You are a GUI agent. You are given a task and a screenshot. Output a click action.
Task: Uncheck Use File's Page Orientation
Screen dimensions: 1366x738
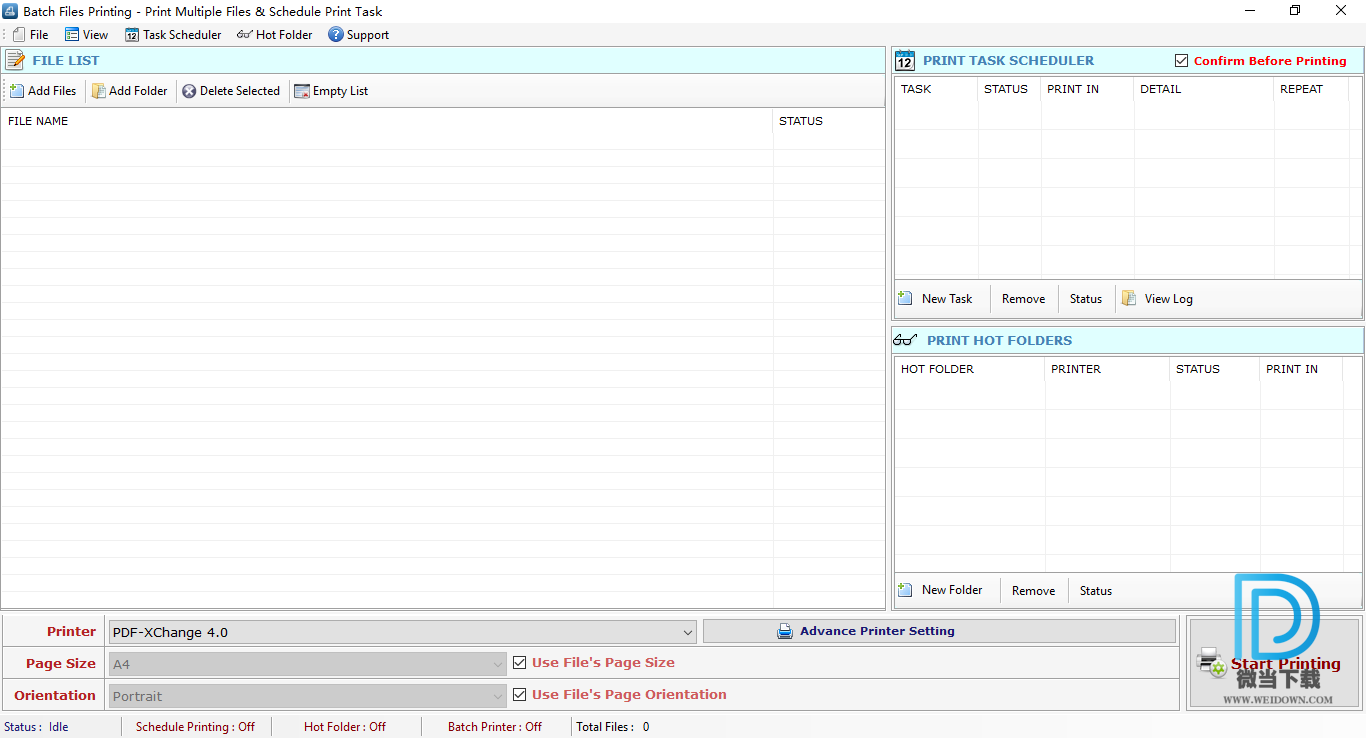[x=519, y=694]
